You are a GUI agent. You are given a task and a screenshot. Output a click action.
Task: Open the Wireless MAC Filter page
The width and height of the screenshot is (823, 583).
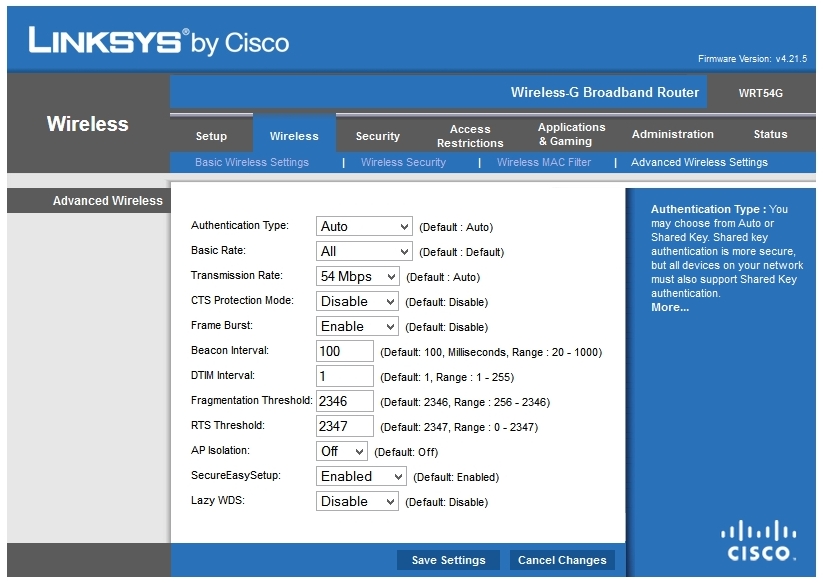[546, 161]
